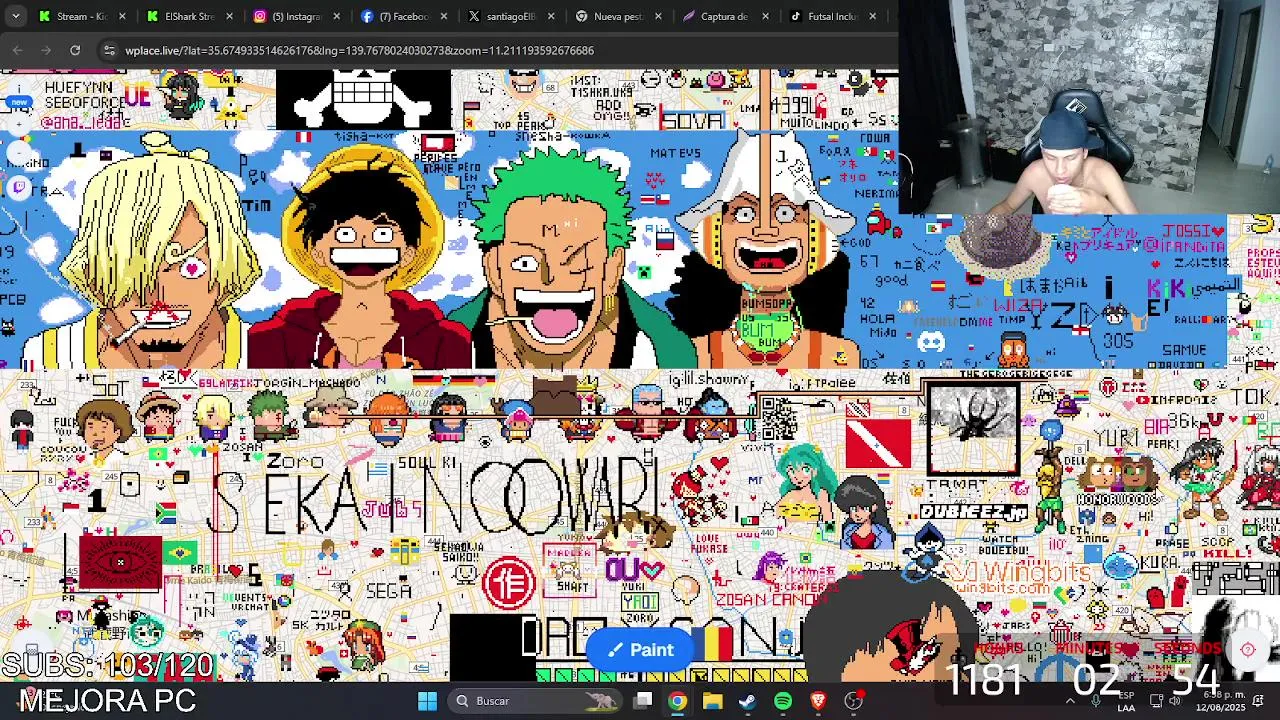Close the santiagoElB X tab
1280x720 pixels.
point(551,16)
